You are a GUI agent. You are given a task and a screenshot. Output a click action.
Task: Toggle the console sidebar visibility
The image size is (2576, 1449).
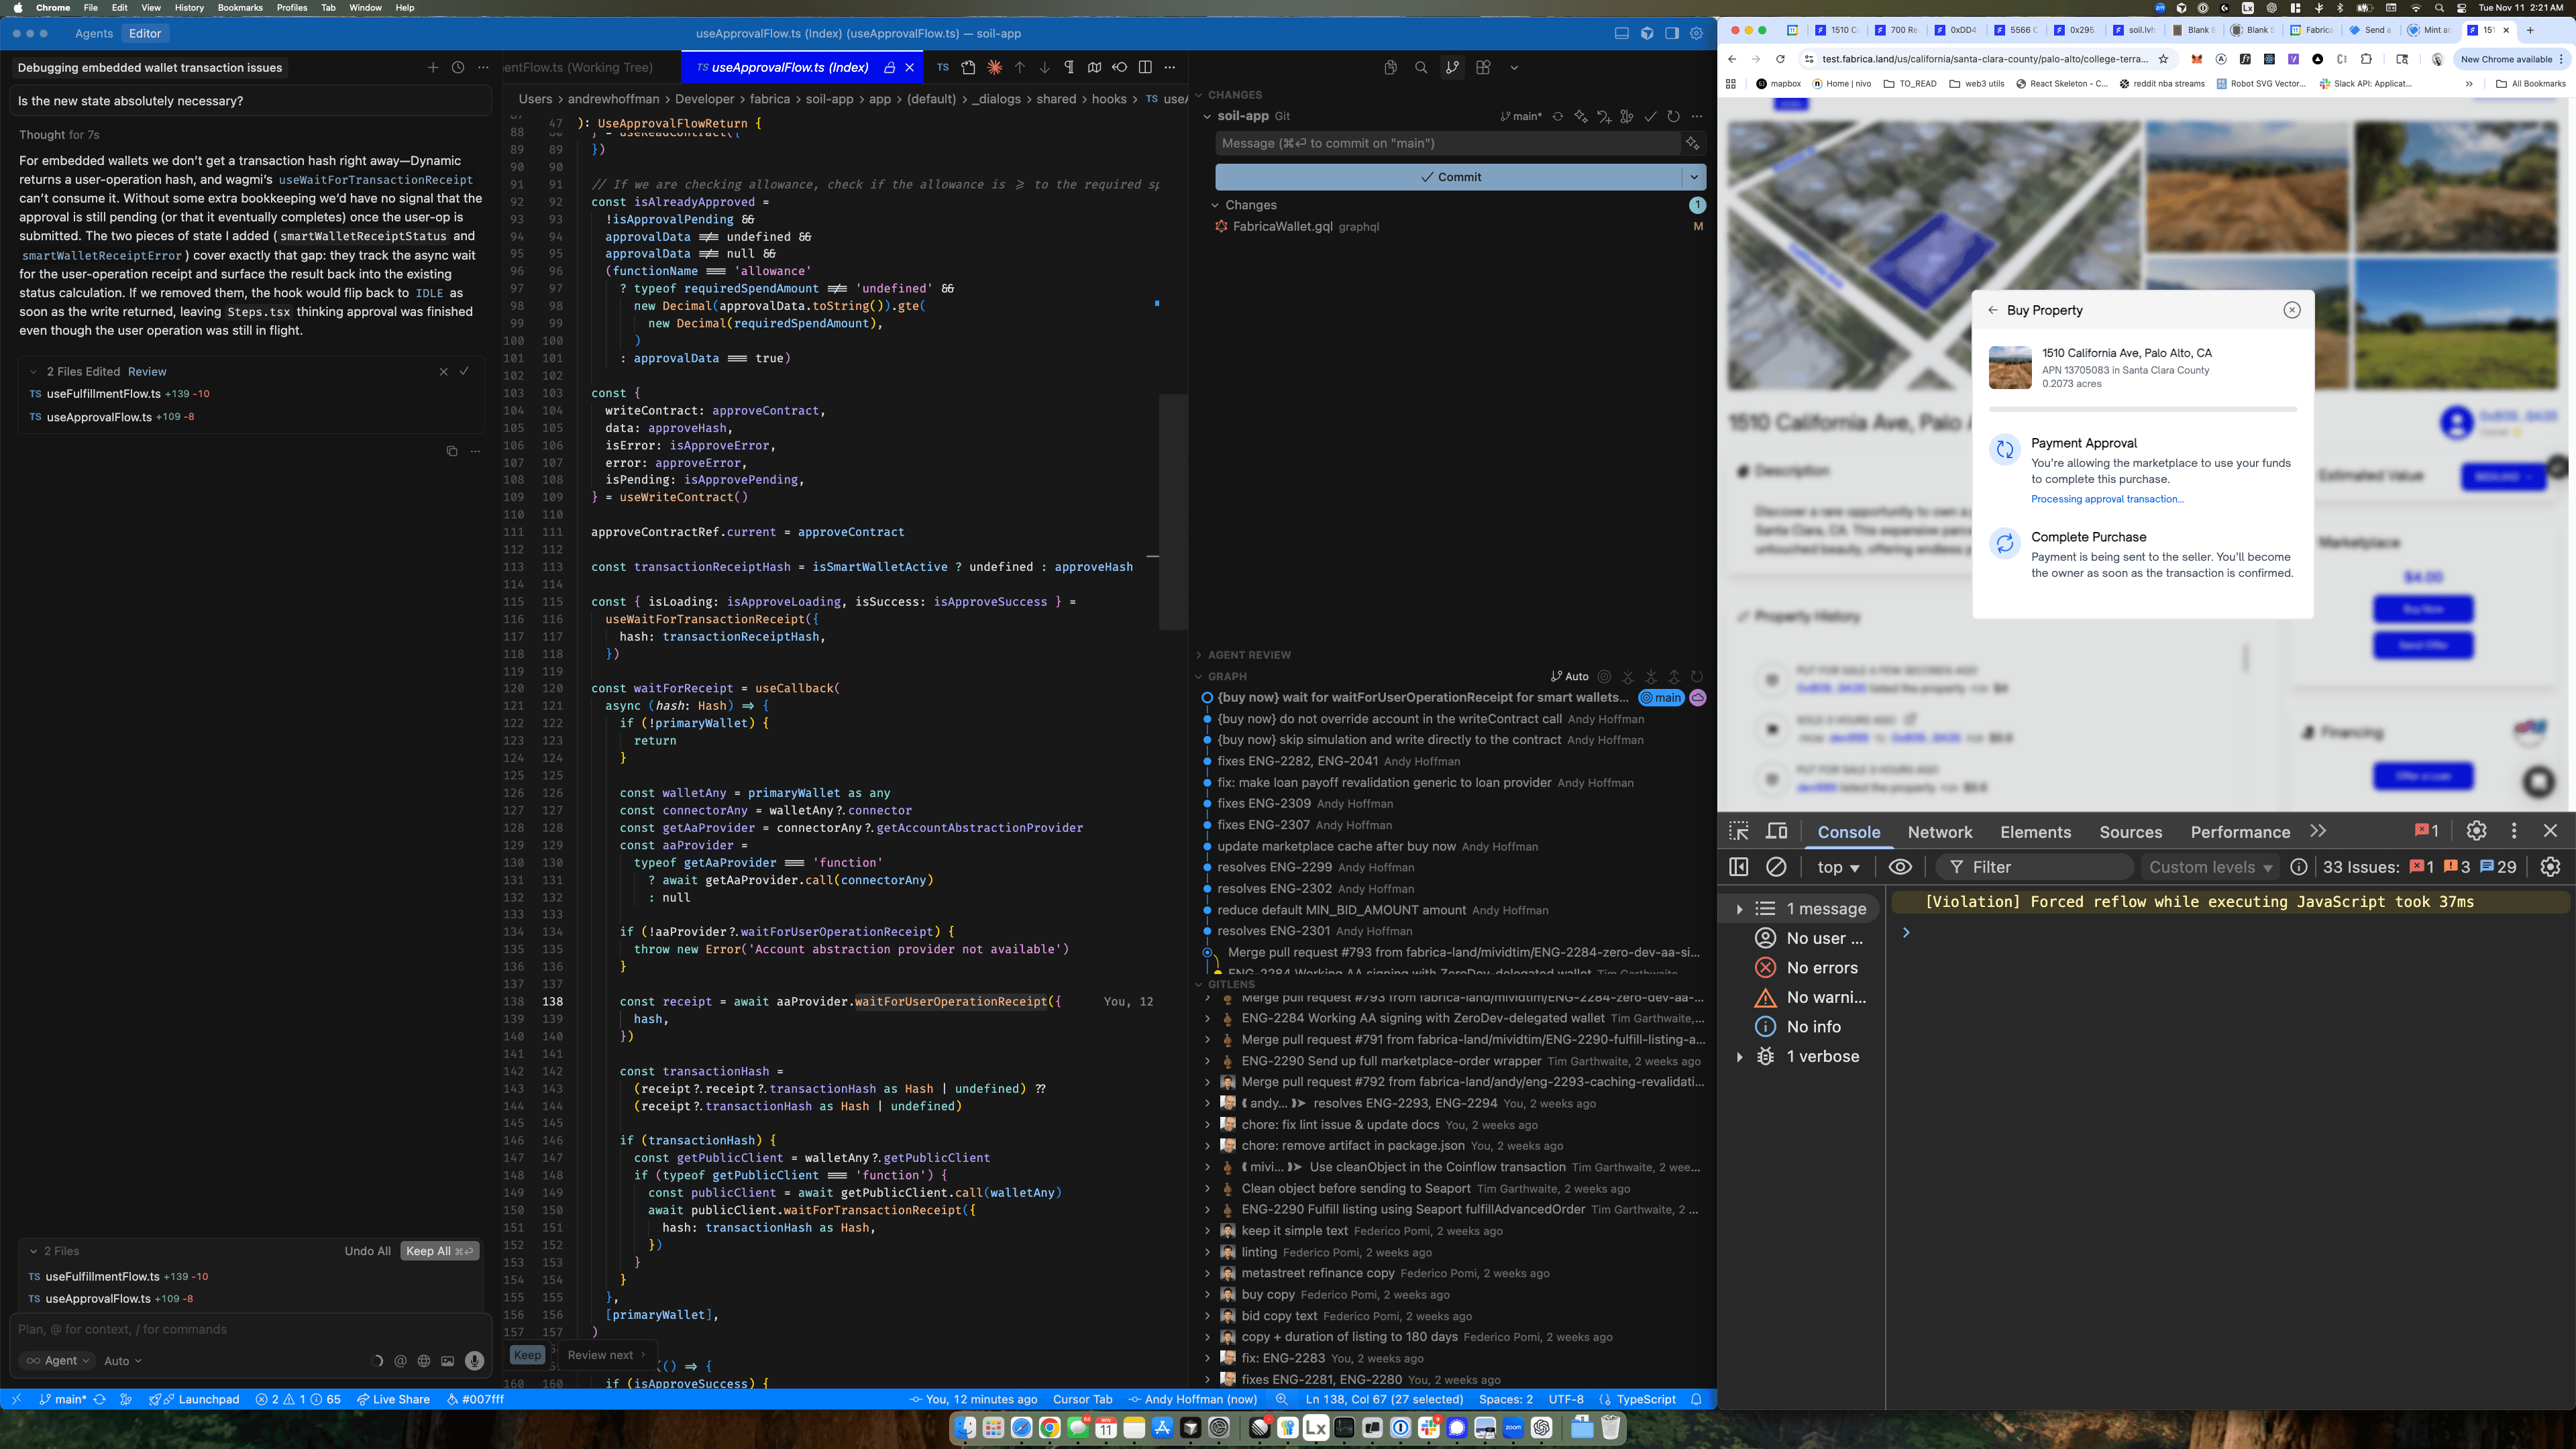pyautogui.click(x=1739, y=867)
